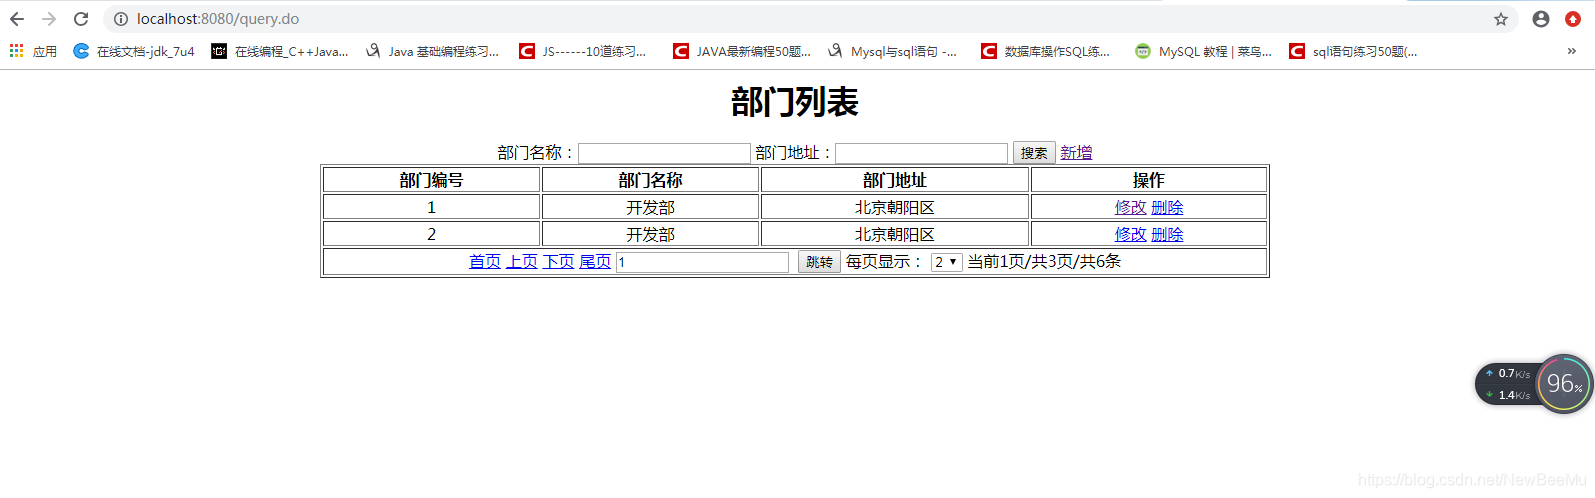Image resolution: width=1595 pixels, height=498 pixels.
Task: Open bookmark Java 基础编程练习
Action: point(432,51)
